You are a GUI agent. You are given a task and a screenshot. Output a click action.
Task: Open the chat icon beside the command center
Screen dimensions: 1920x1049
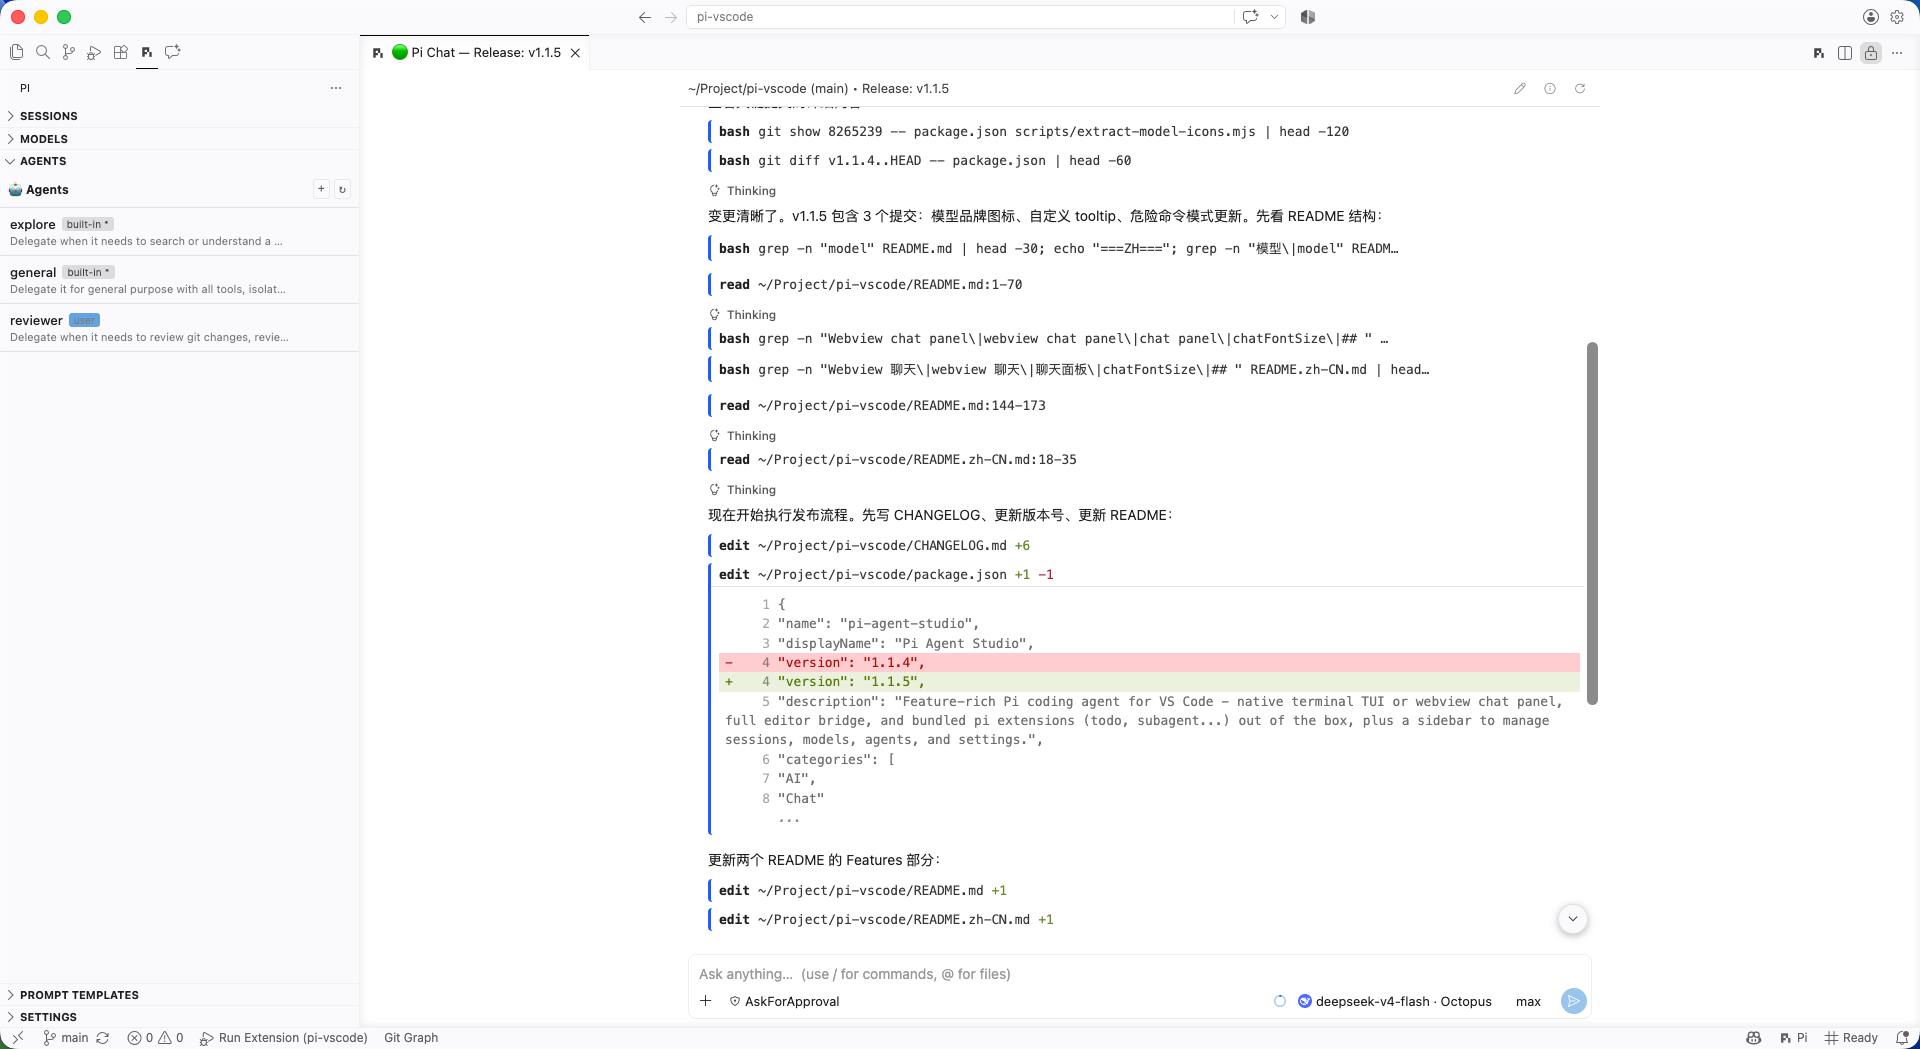1250,17
